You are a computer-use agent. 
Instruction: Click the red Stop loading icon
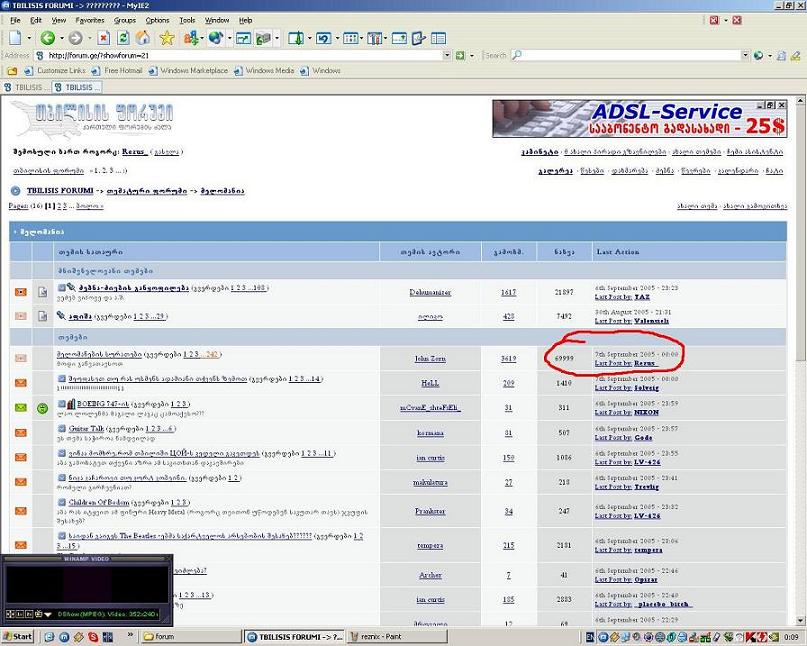(x=104, y=38)
